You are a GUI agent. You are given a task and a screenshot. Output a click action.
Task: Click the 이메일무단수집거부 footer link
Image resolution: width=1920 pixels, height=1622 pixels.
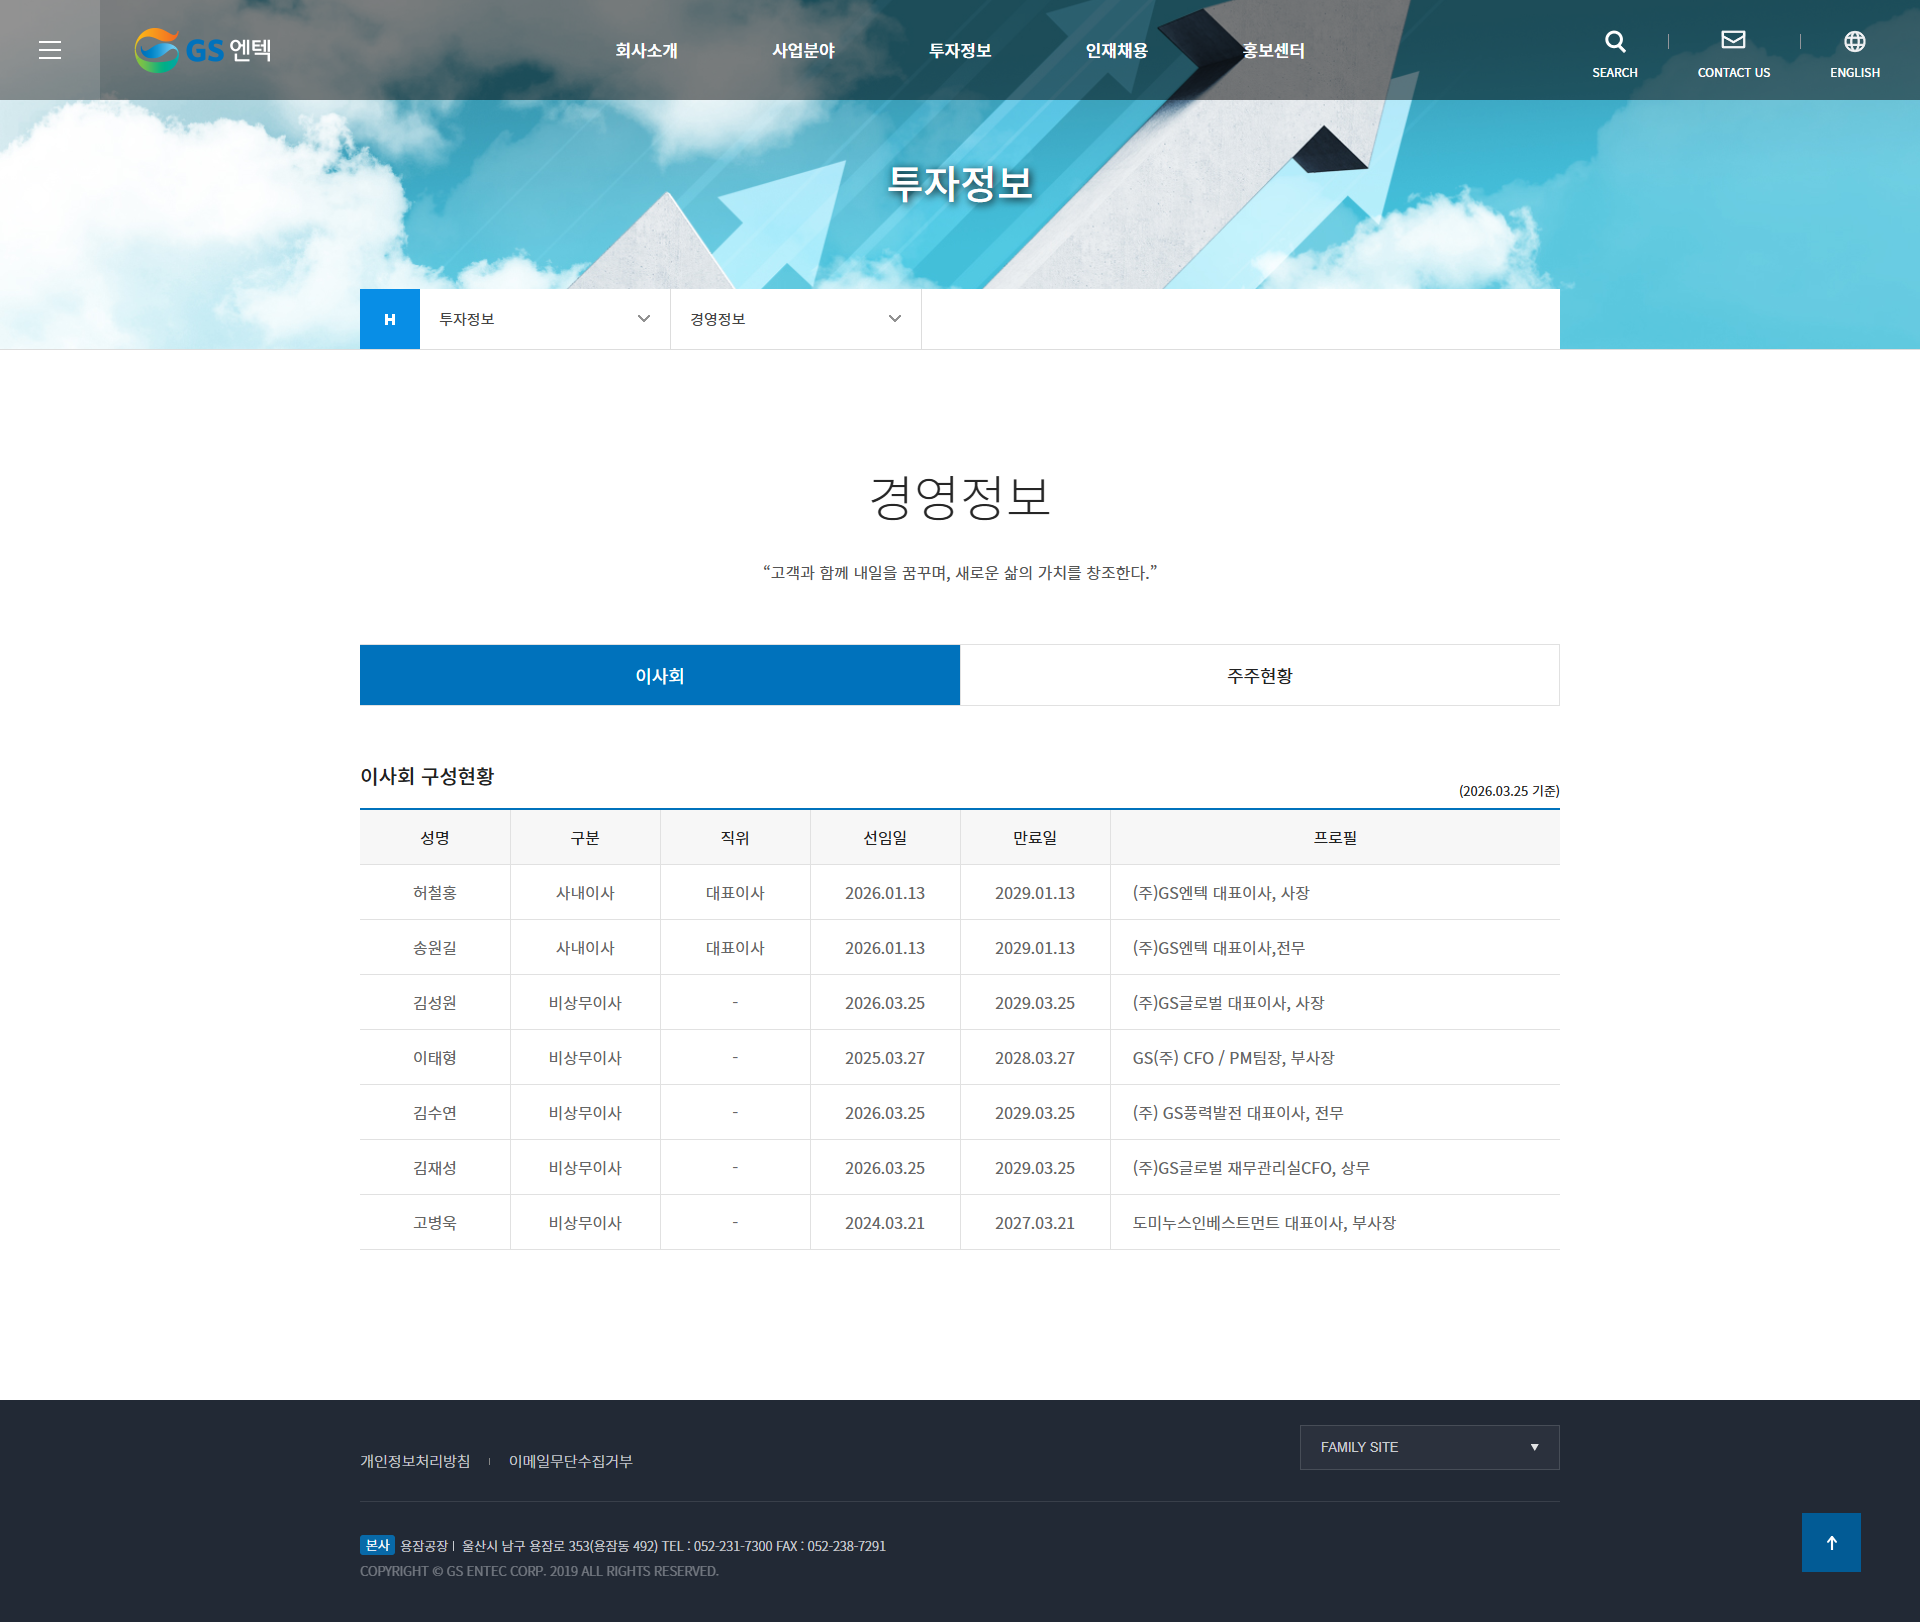coord(570,1461)
